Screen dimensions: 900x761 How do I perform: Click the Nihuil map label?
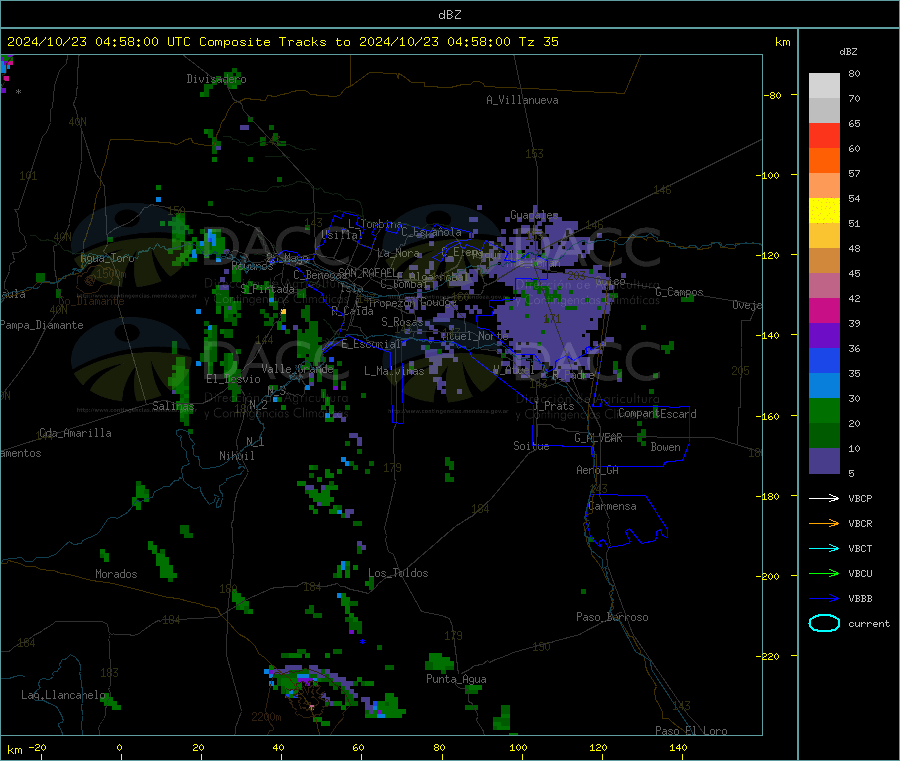coord(236,456)
